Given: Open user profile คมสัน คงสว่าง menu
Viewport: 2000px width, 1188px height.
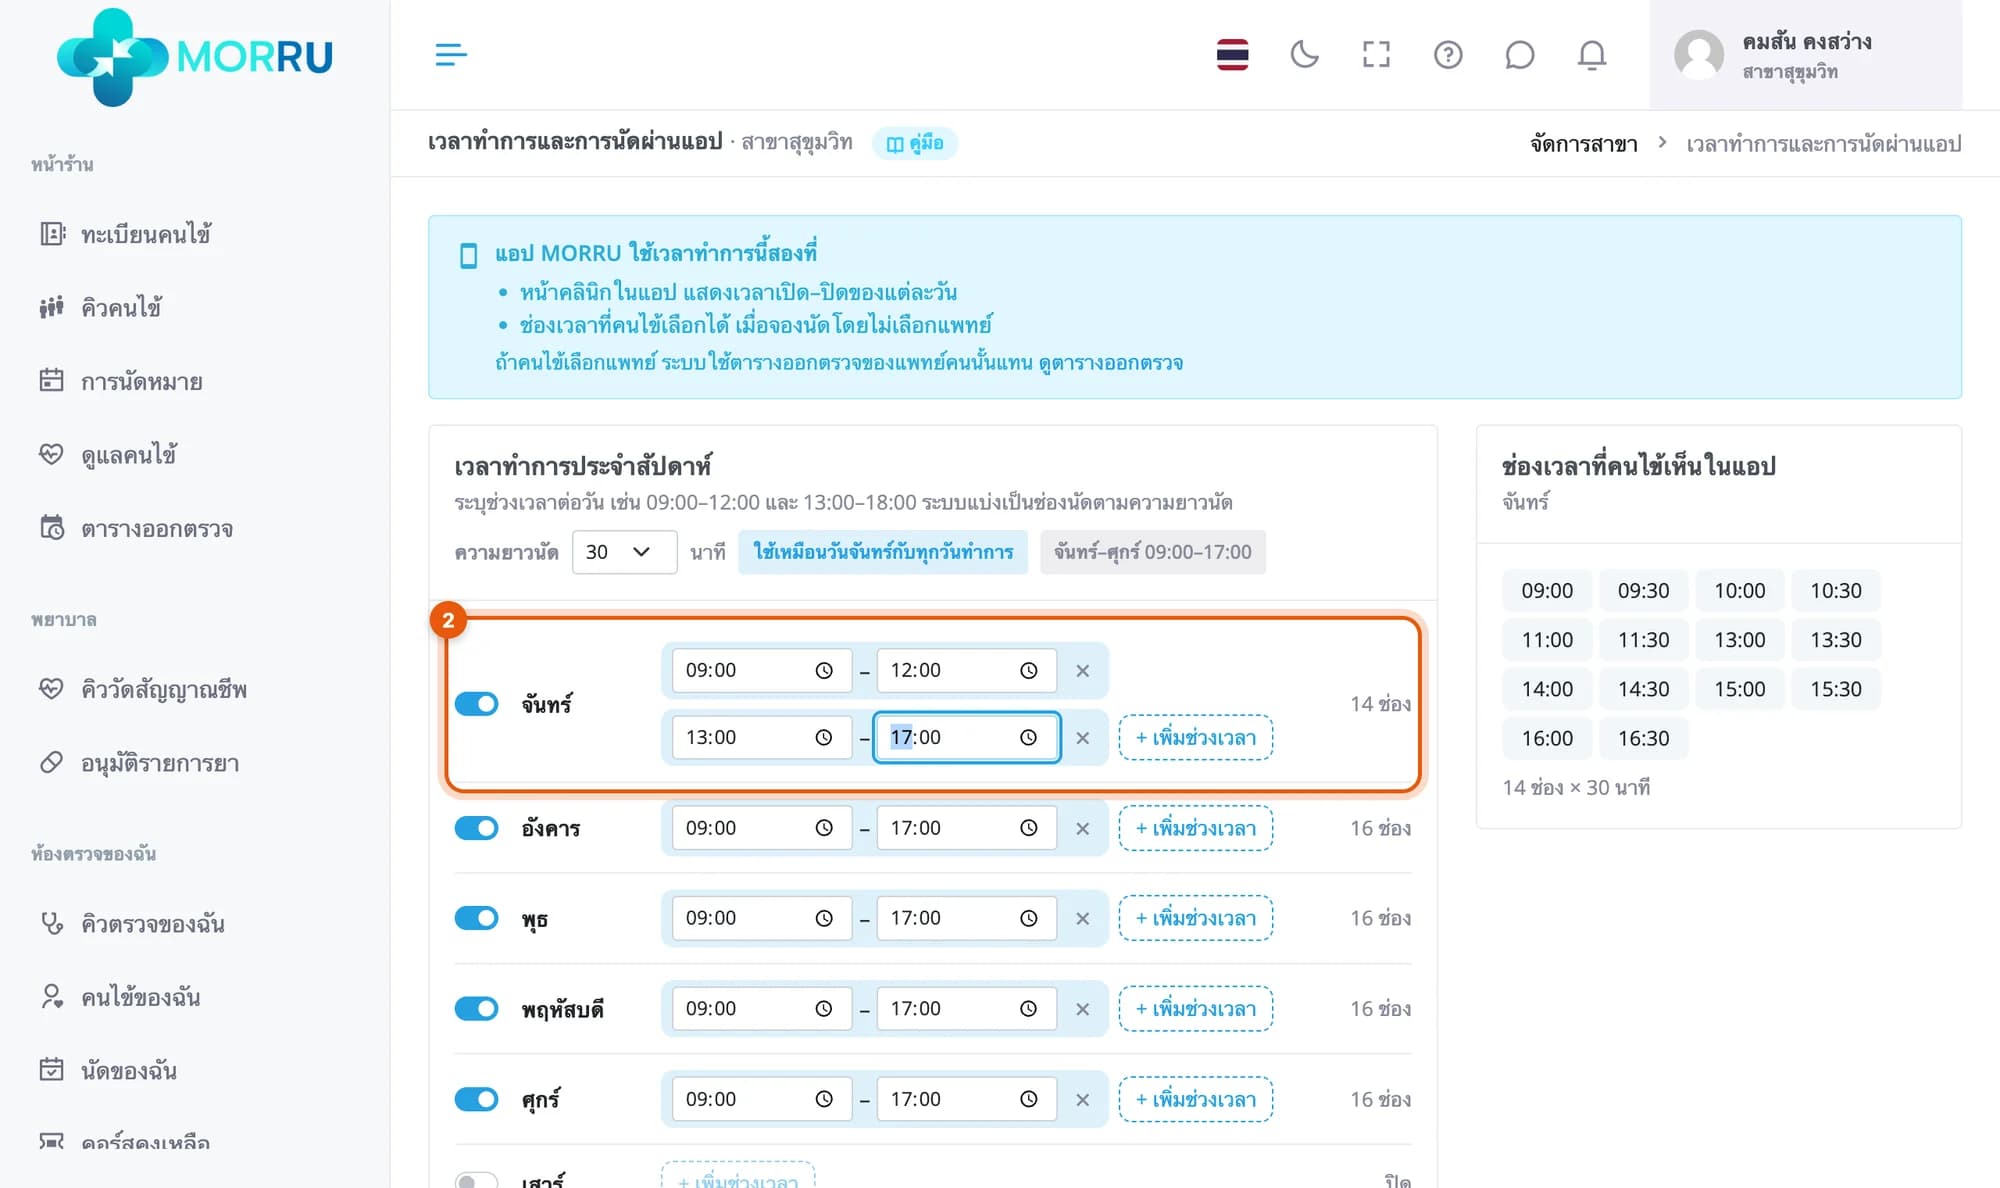Looking at the screenshot, I should tap(1805, 55).
